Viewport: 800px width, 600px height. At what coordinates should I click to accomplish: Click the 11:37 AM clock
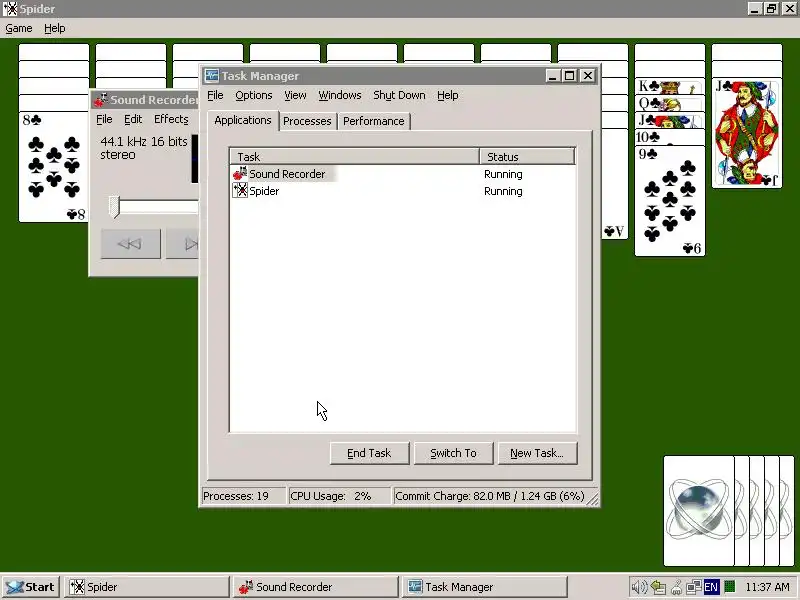[767, 587]
